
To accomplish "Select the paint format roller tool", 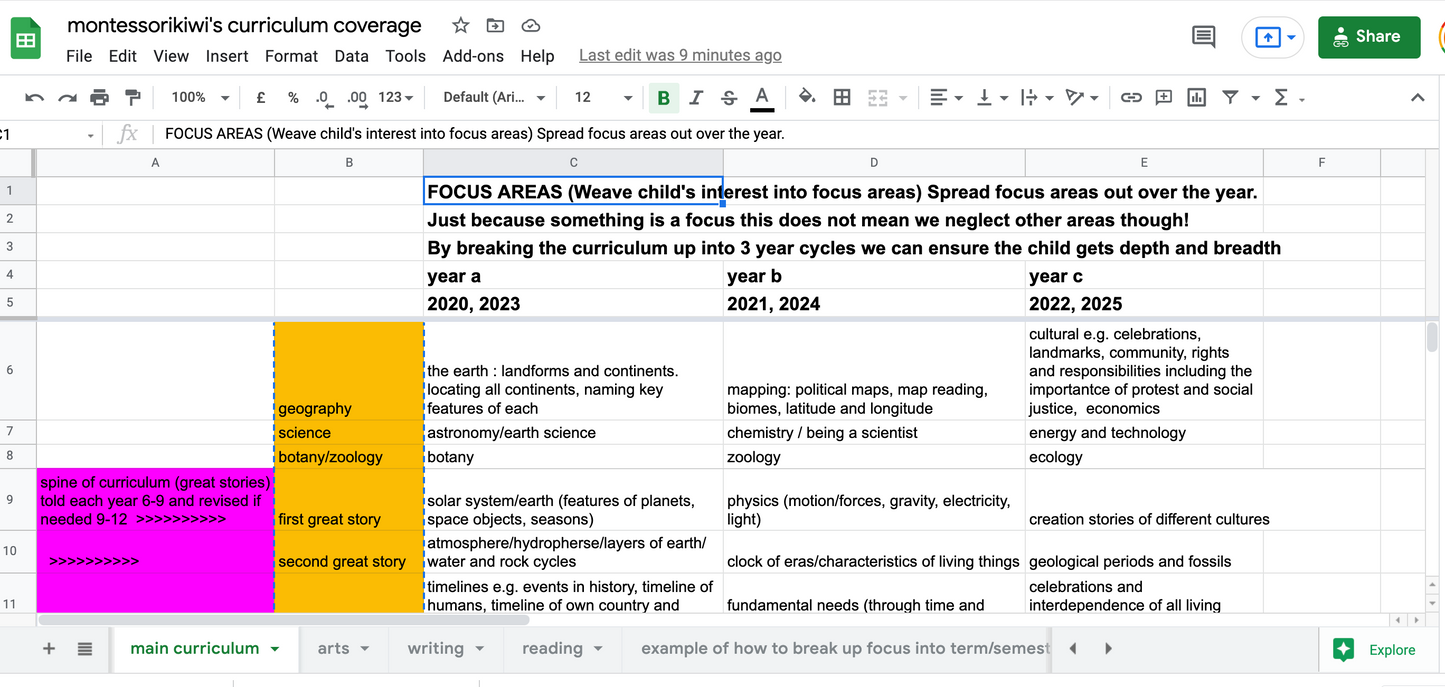I will [x=132, y=97].
